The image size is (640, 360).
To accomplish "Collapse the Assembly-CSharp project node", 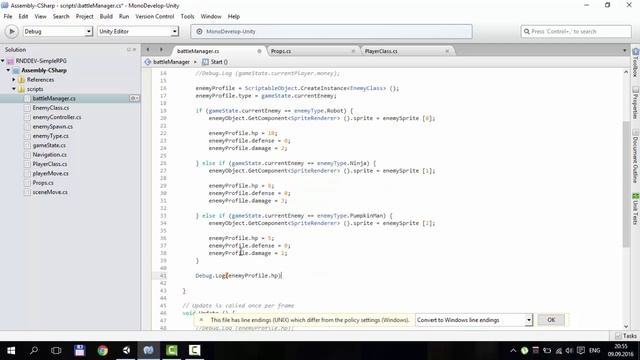I will tap(8, 70).
